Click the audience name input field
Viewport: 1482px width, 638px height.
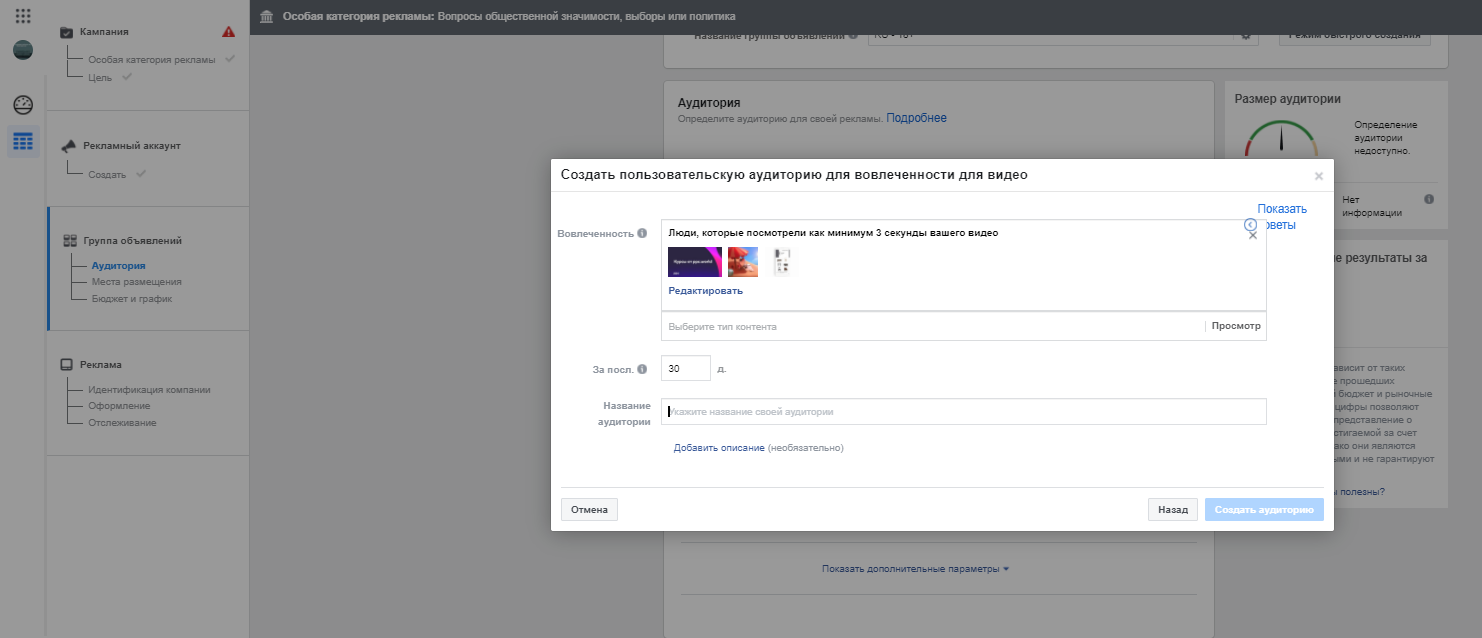click(963, 412)
